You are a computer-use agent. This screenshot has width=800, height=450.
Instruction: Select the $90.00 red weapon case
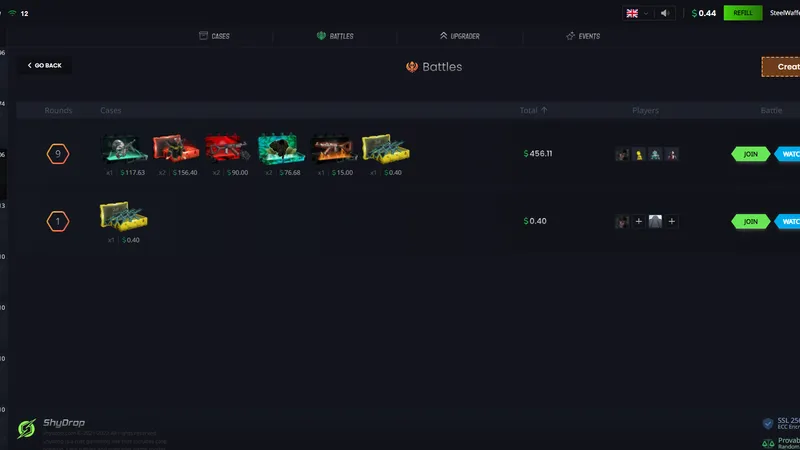pyautogui.click(x=229, y=149)
